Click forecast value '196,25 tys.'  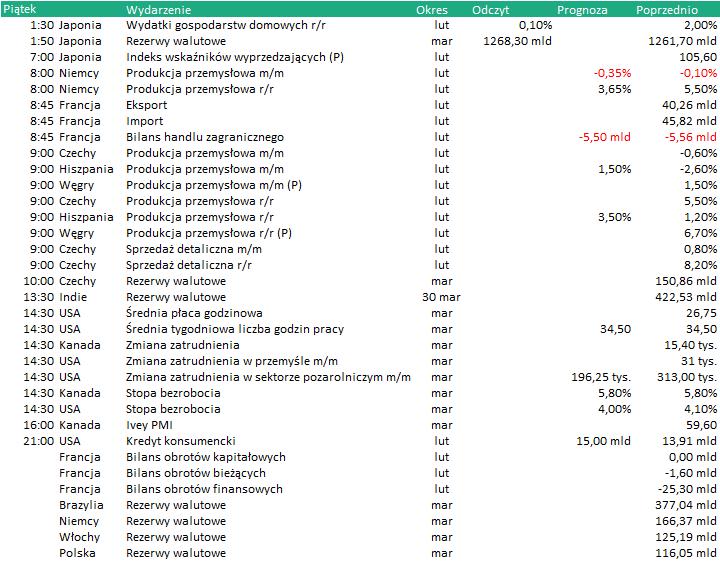(601, 377)
